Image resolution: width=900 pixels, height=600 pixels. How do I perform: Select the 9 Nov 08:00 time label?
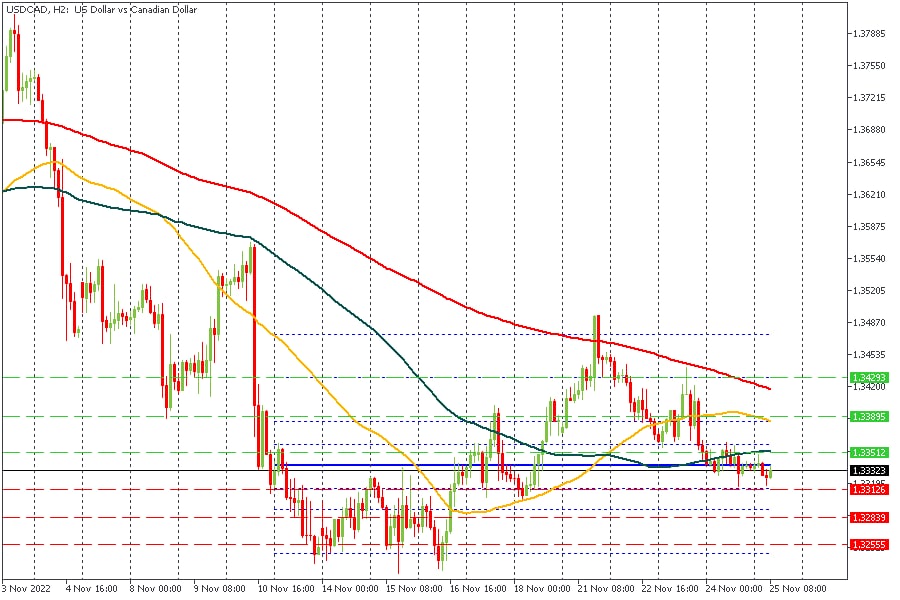click(219, 589)
